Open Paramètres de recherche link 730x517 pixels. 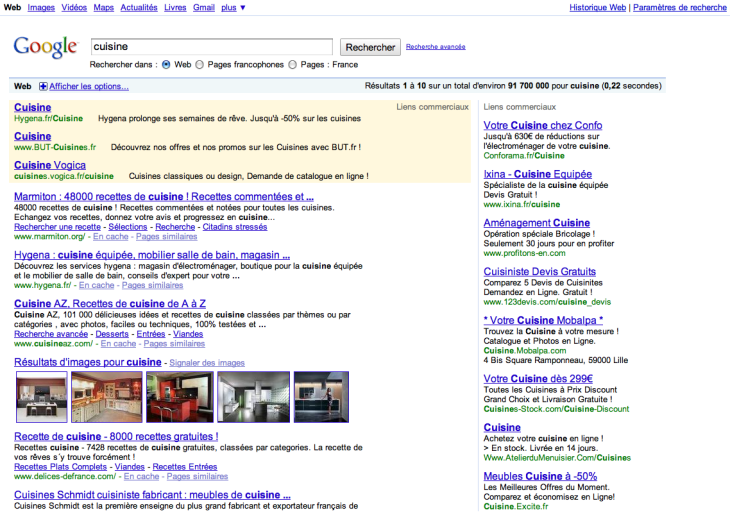[x=679, y=7]
